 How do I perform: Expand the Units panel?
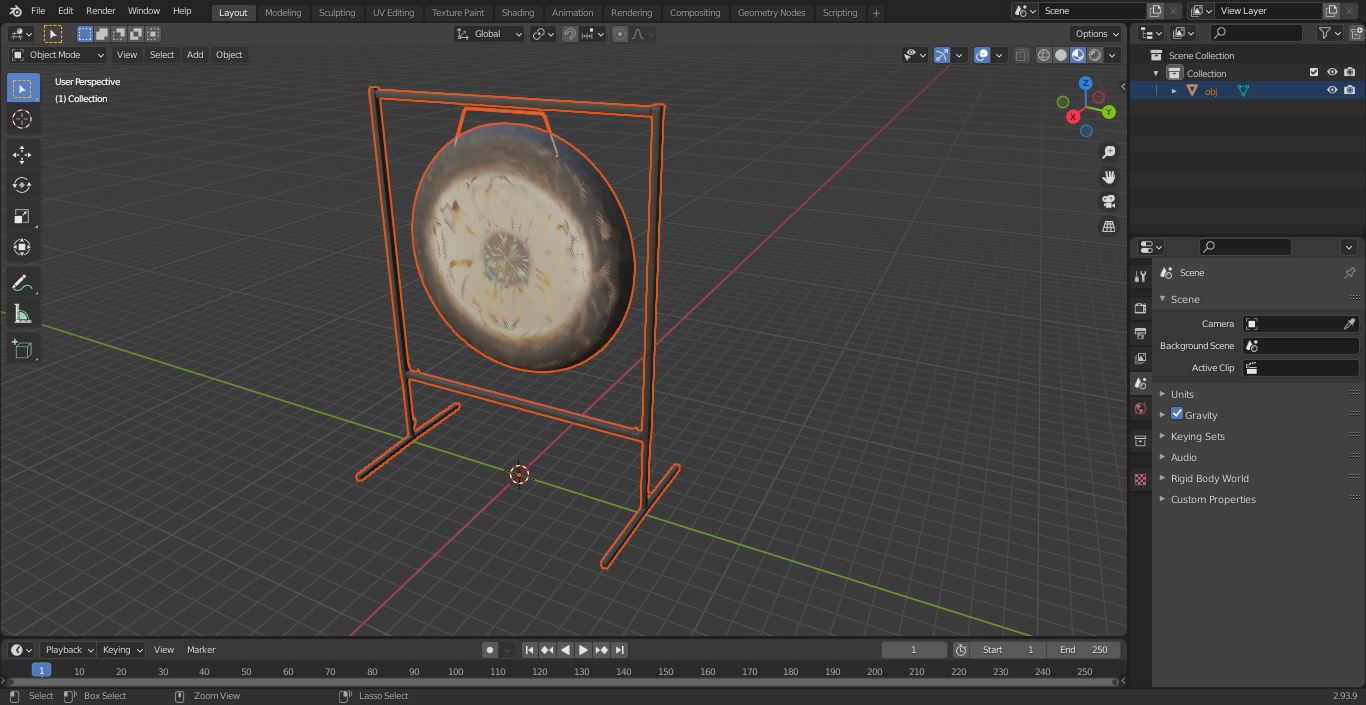point(1182,394)
